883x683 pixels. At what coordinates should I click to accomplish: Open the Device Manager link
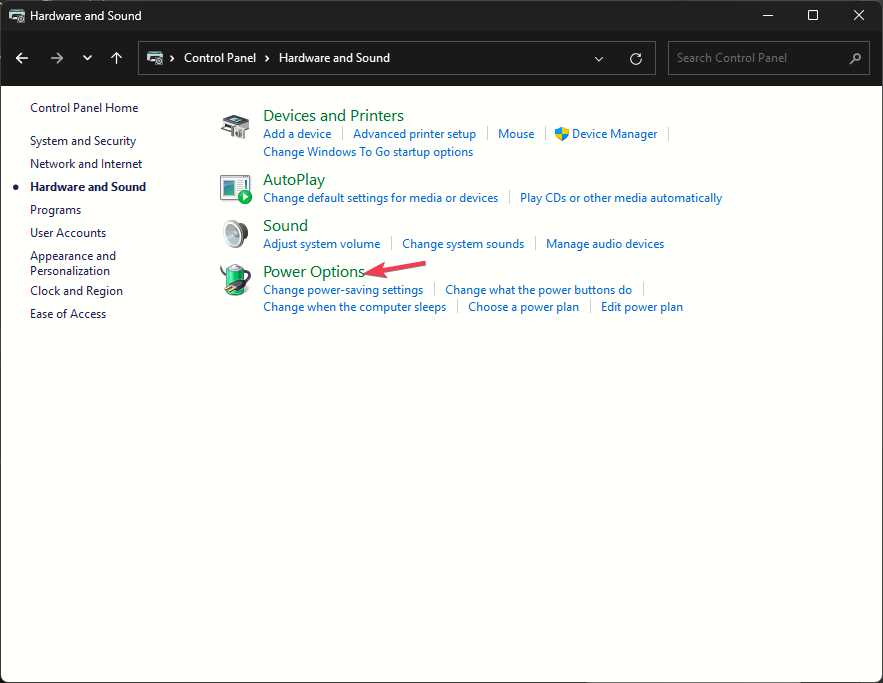[x=614, y=134]
